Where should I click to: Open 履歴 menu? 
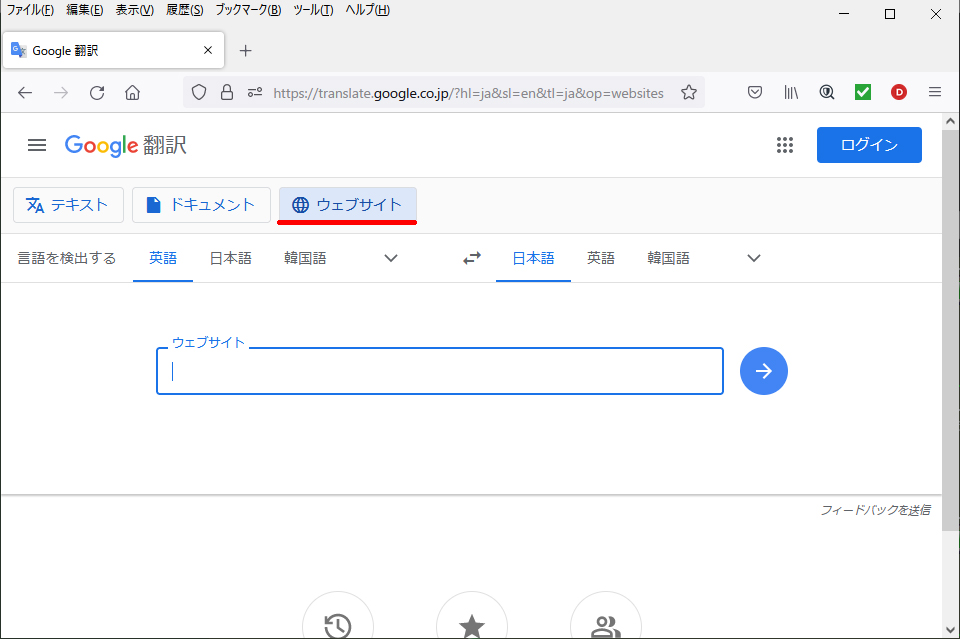point(184,10)
